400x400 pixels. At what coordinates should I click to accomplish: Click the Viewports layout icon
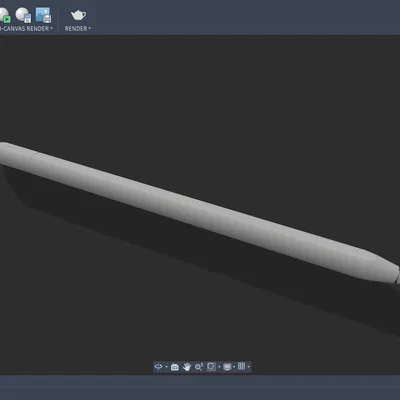click(241, 367)
